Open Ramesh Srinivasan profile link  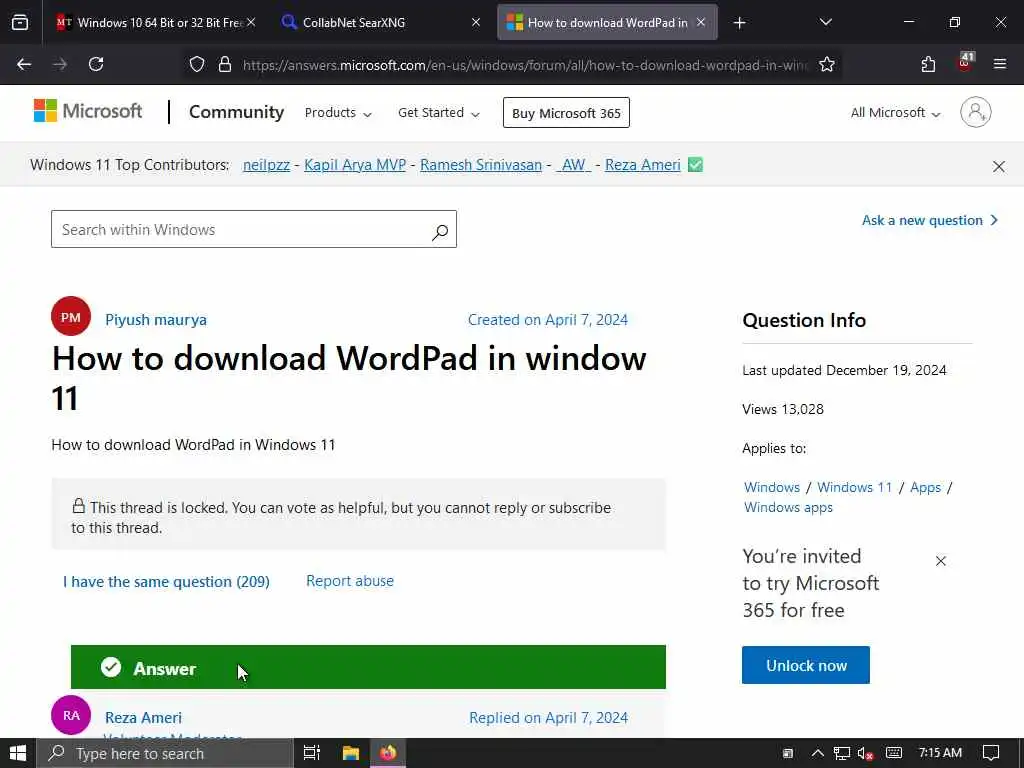[x=481, y=165]
